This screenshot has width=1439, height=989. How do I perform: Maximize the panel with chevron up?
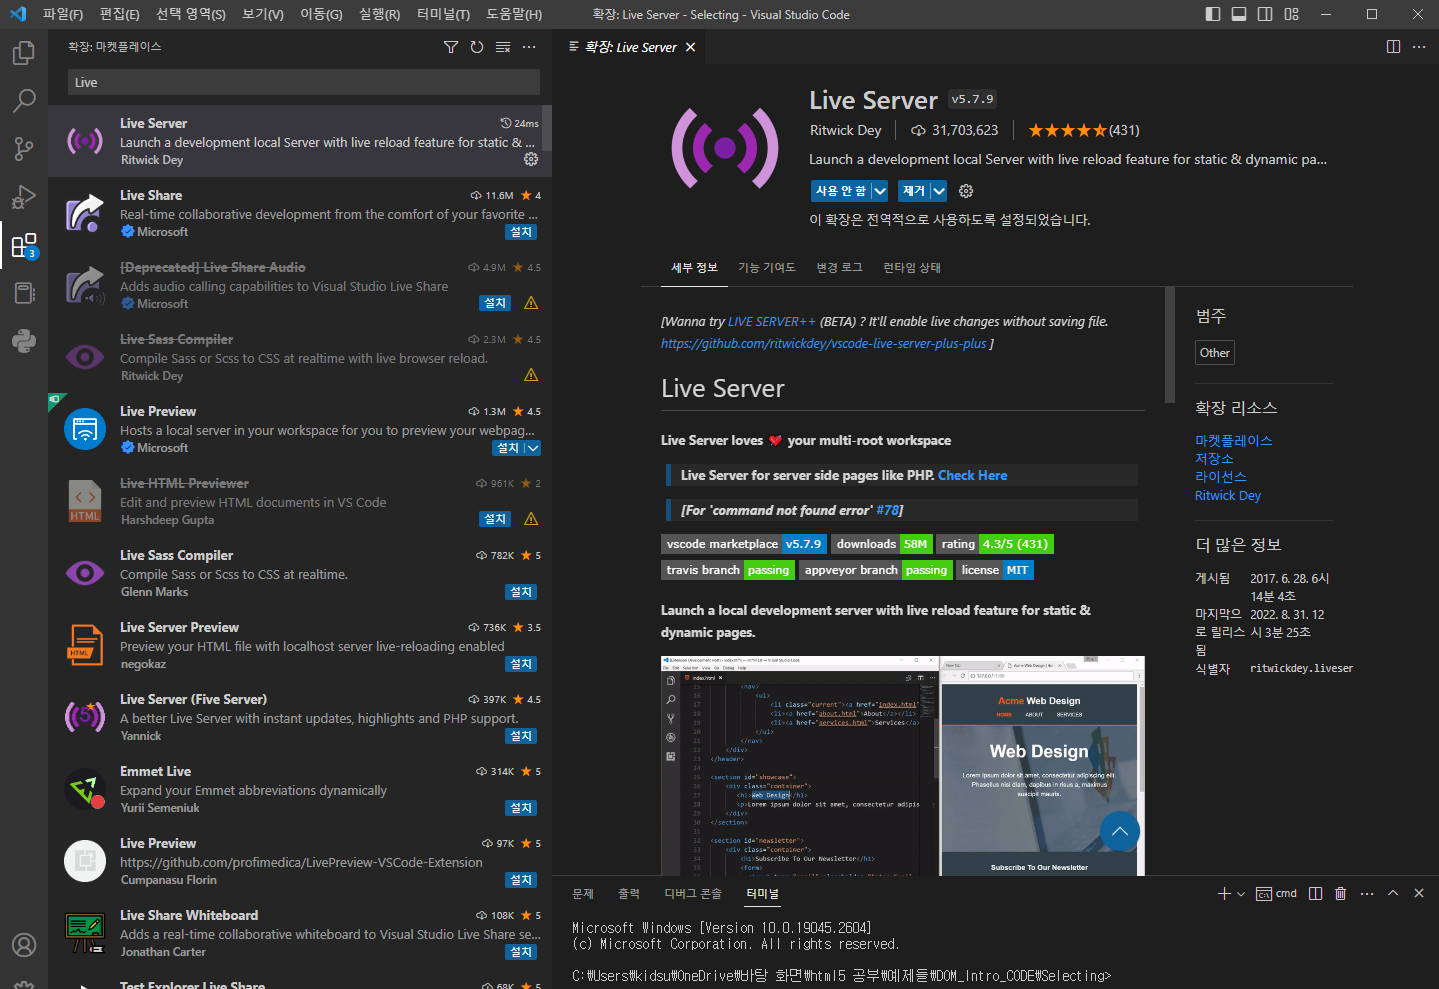point(1393,893)
